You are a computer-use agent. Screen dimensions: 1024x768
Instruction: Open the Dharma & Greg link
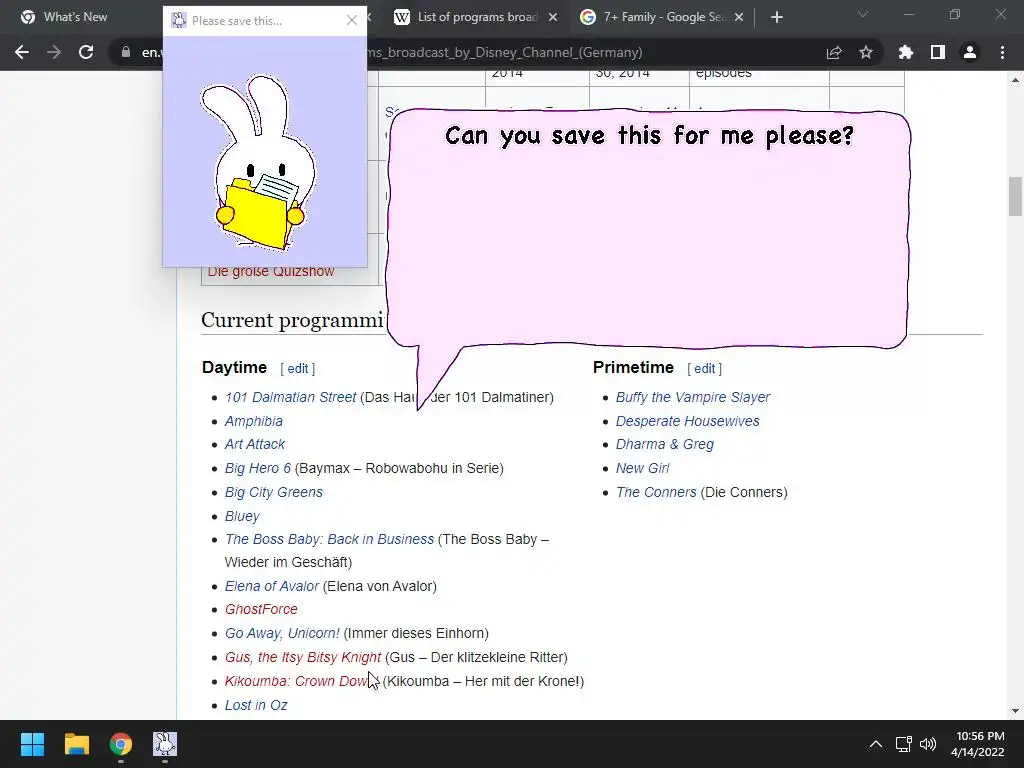coord(665,444)
